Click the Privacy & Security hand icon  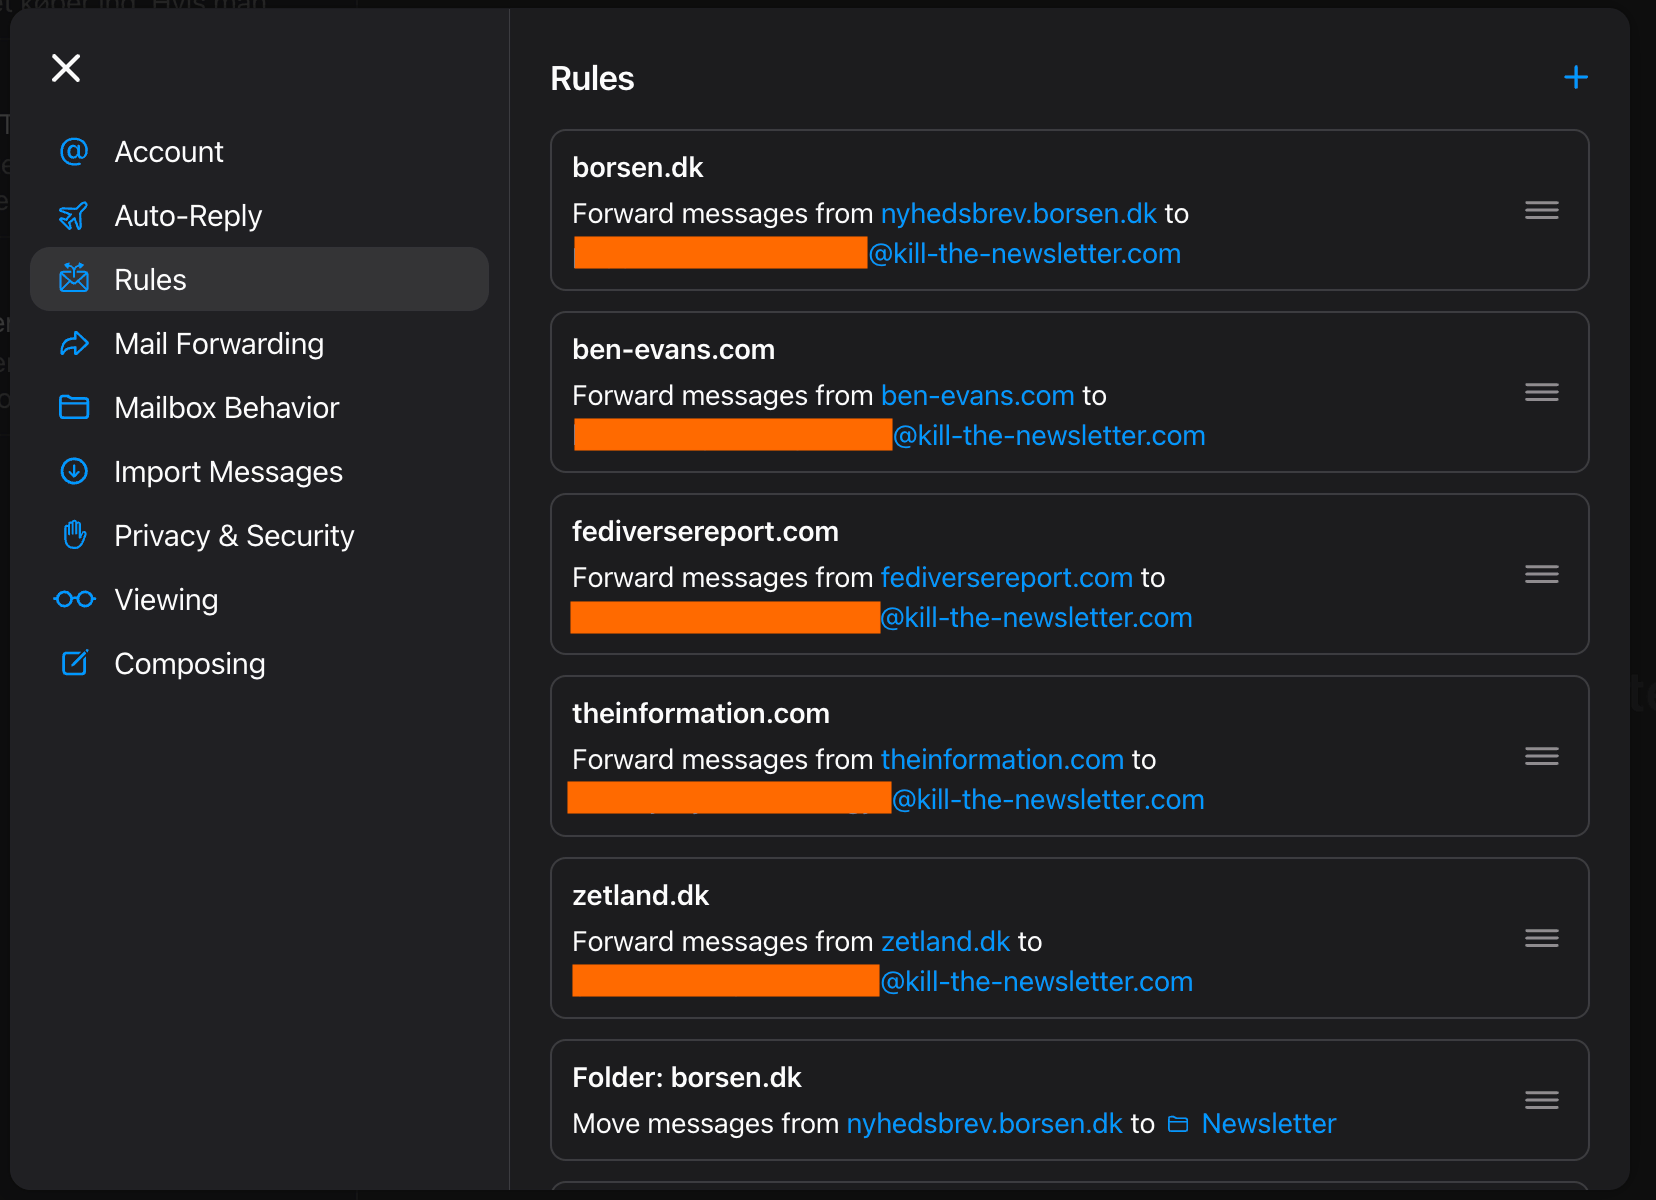(x=74, y=535)
